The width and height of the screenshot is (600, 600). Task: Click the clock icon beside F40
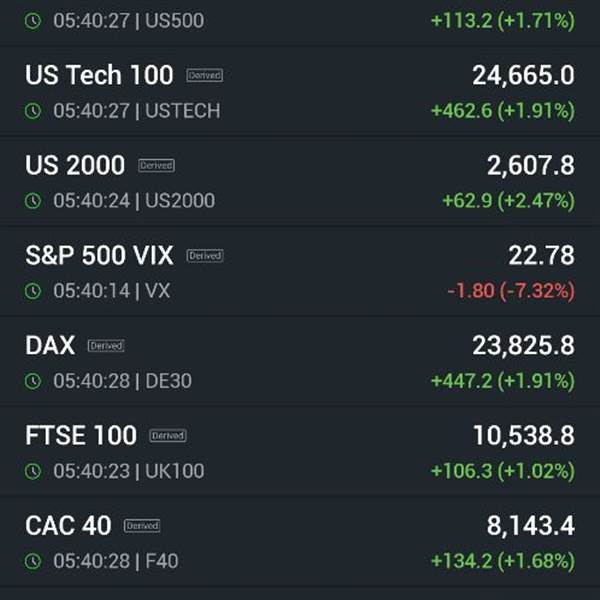click(x=33, y=561)
